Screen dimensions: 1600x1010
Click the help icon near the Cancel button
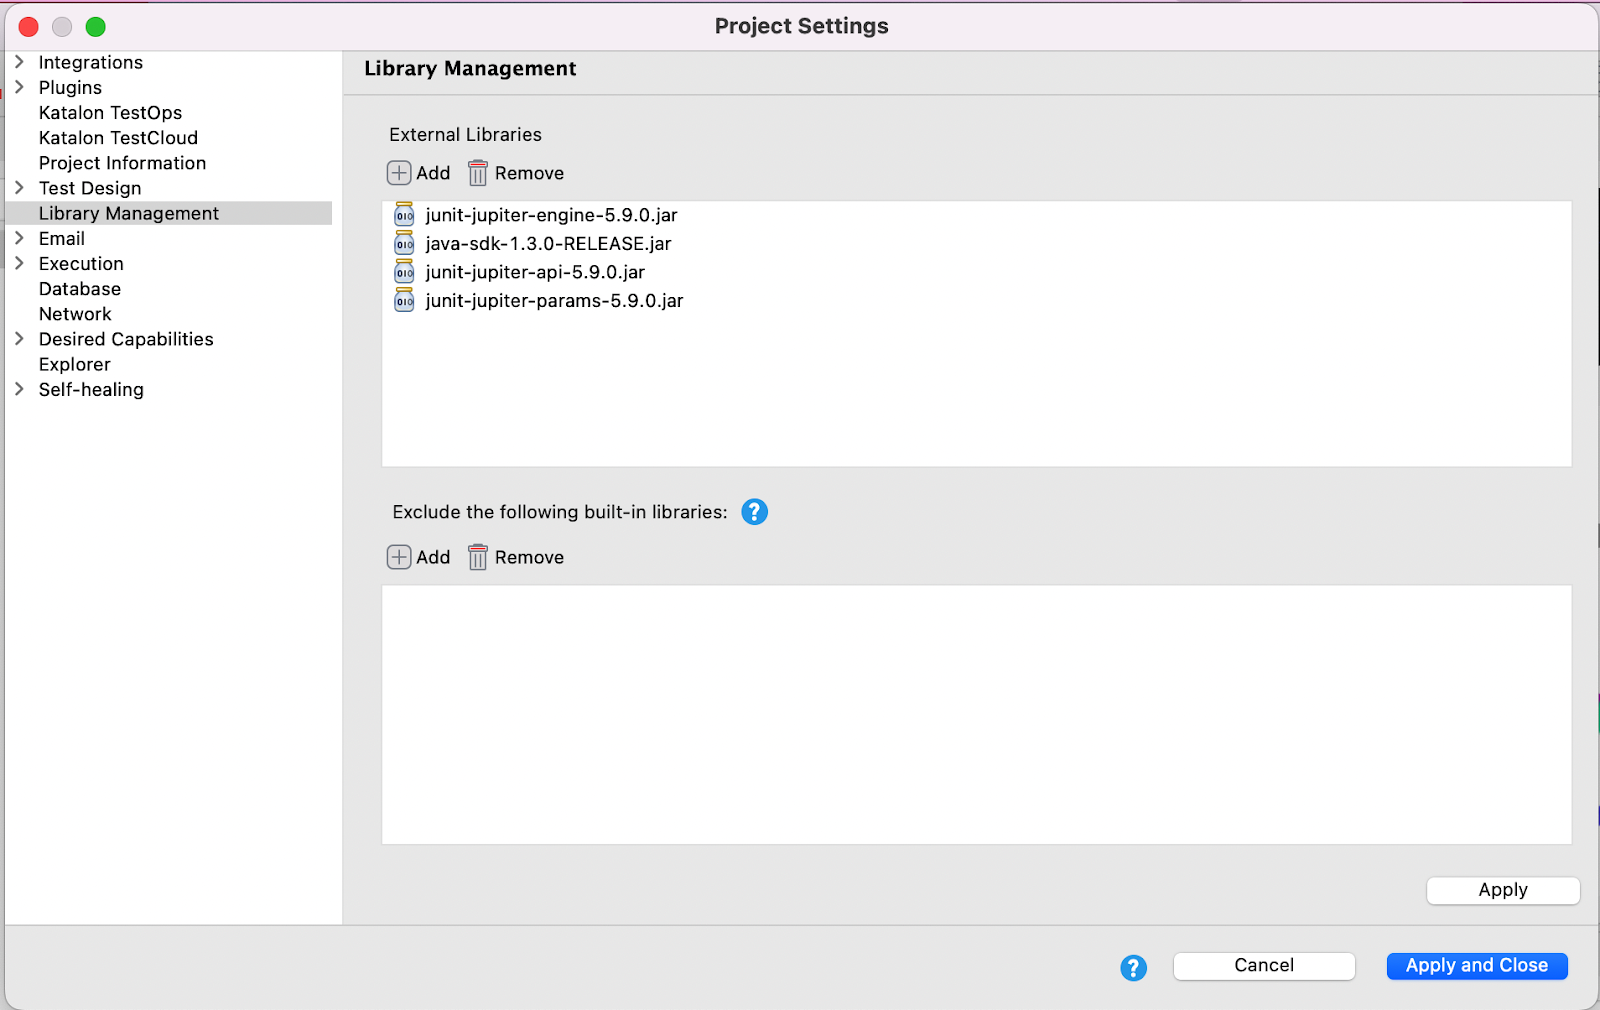point(1133,968)
